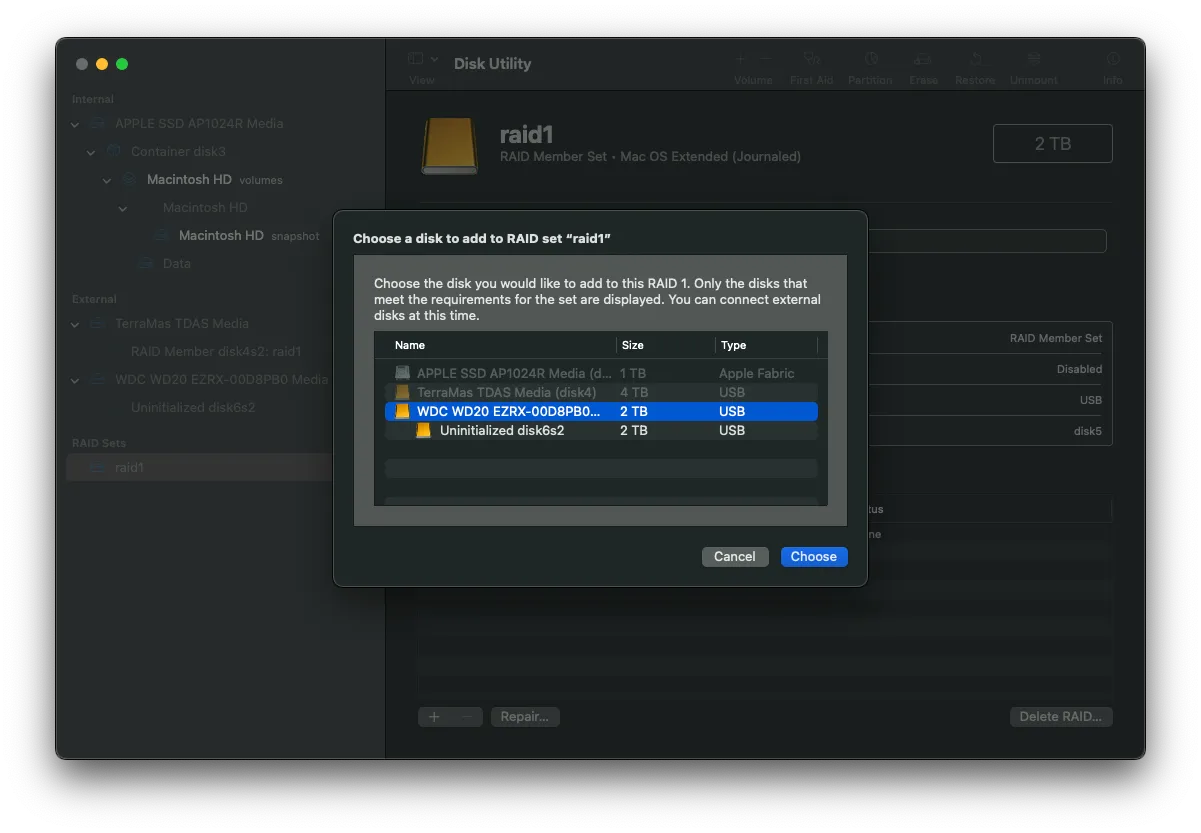1201x833 pixels.
Task: Click the Restore toolbar icon
Action: 974,61
